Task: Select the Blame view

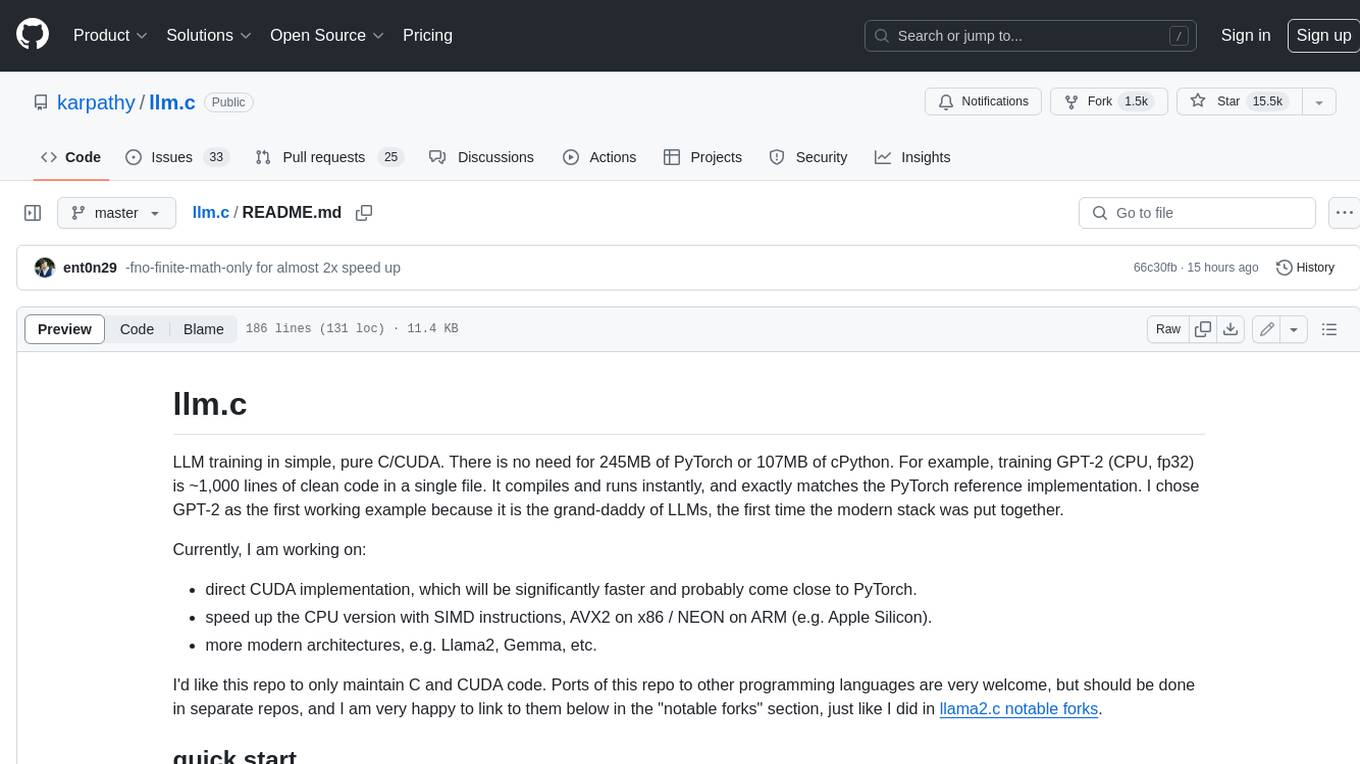Action: pos(203,329)
